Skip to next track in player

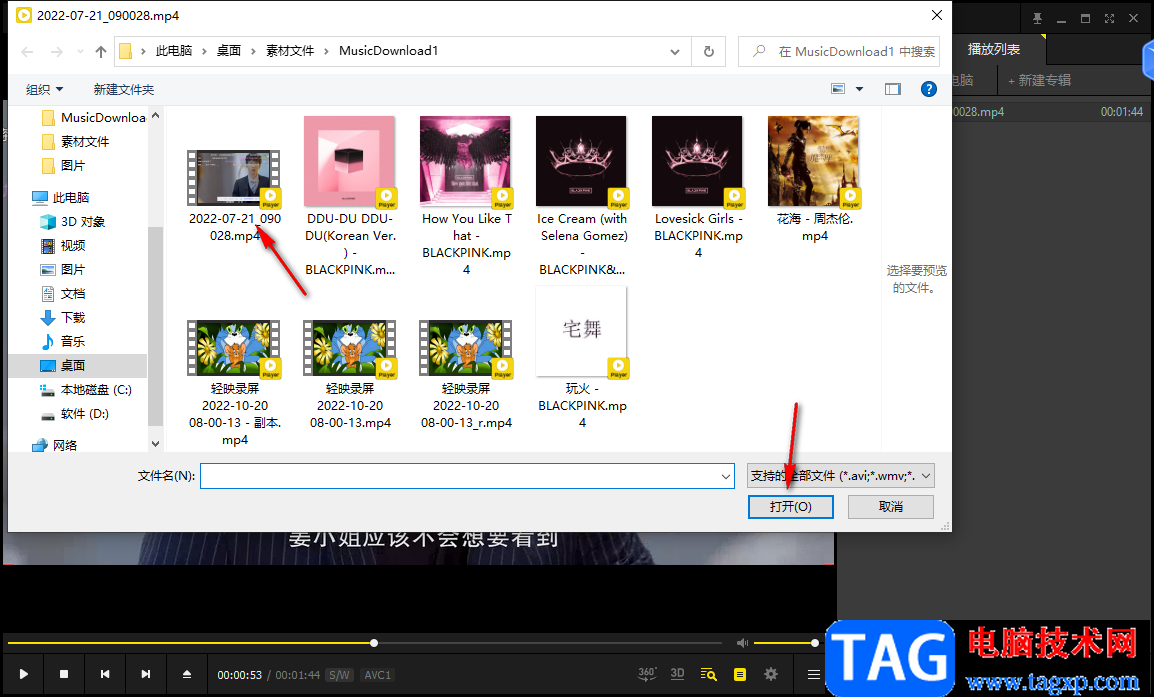point(146,674)
